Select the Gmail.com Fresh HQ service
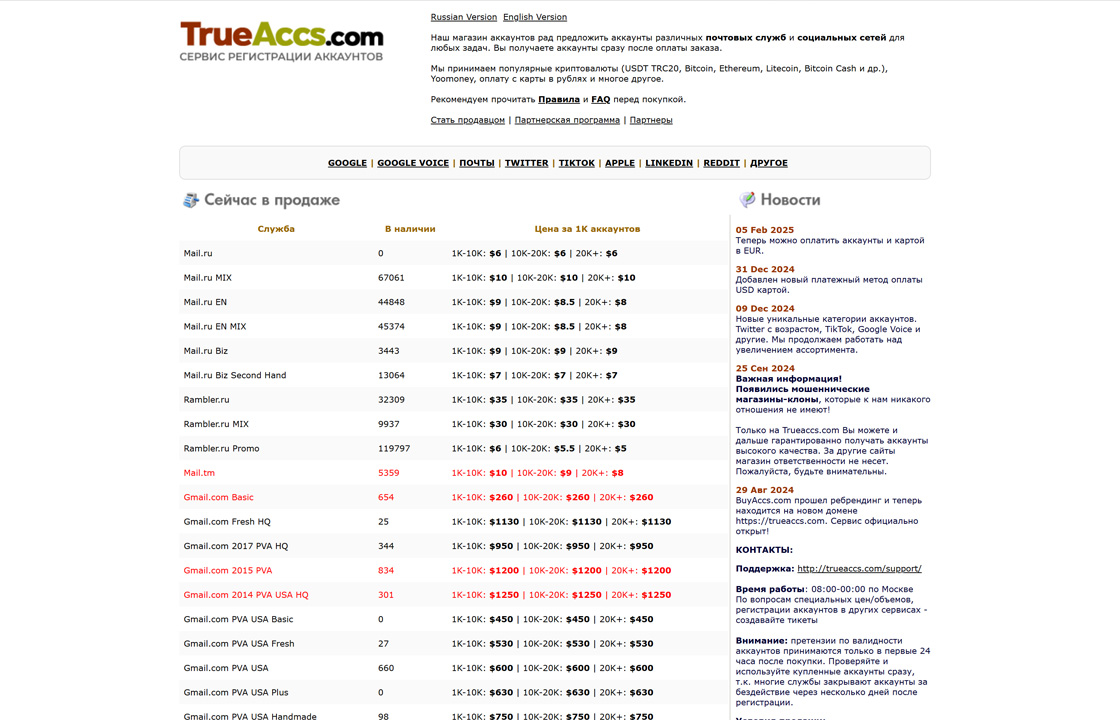The width and height of the screenshot is (1120, 720). (227, 521)
